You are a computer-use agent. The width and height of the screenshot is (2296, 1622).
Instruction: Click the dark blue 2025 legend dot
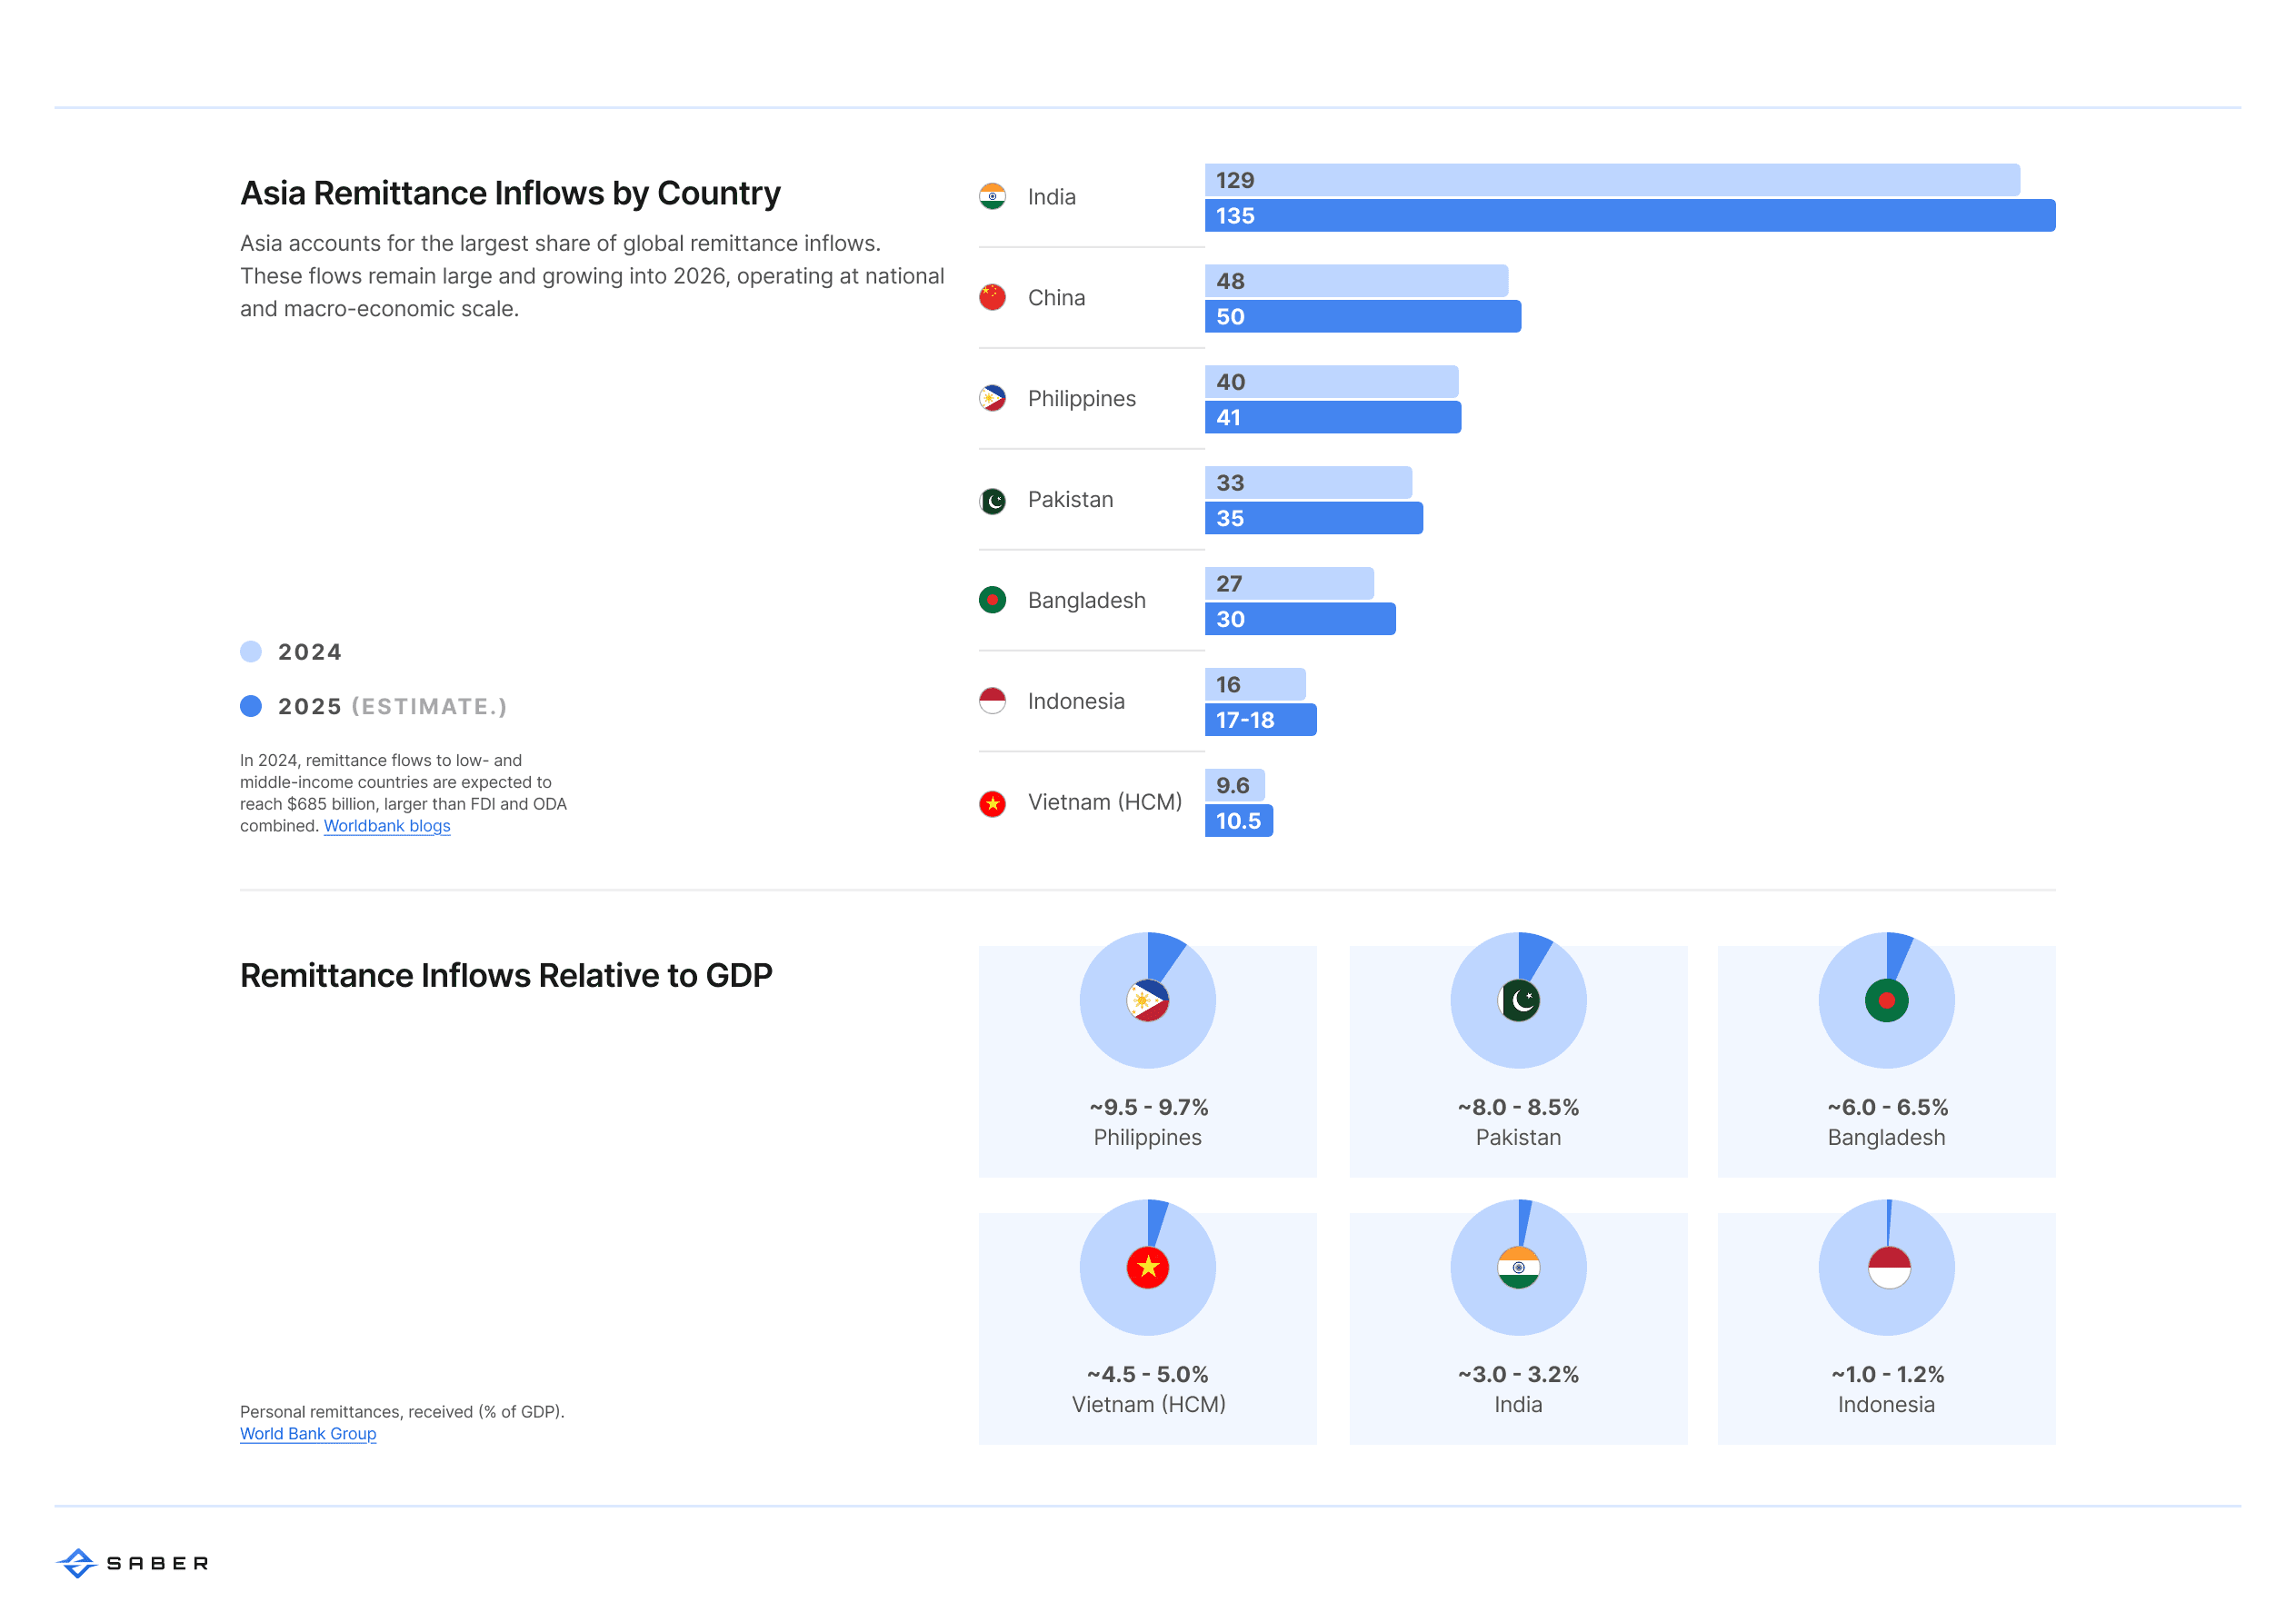pos(251,707)
